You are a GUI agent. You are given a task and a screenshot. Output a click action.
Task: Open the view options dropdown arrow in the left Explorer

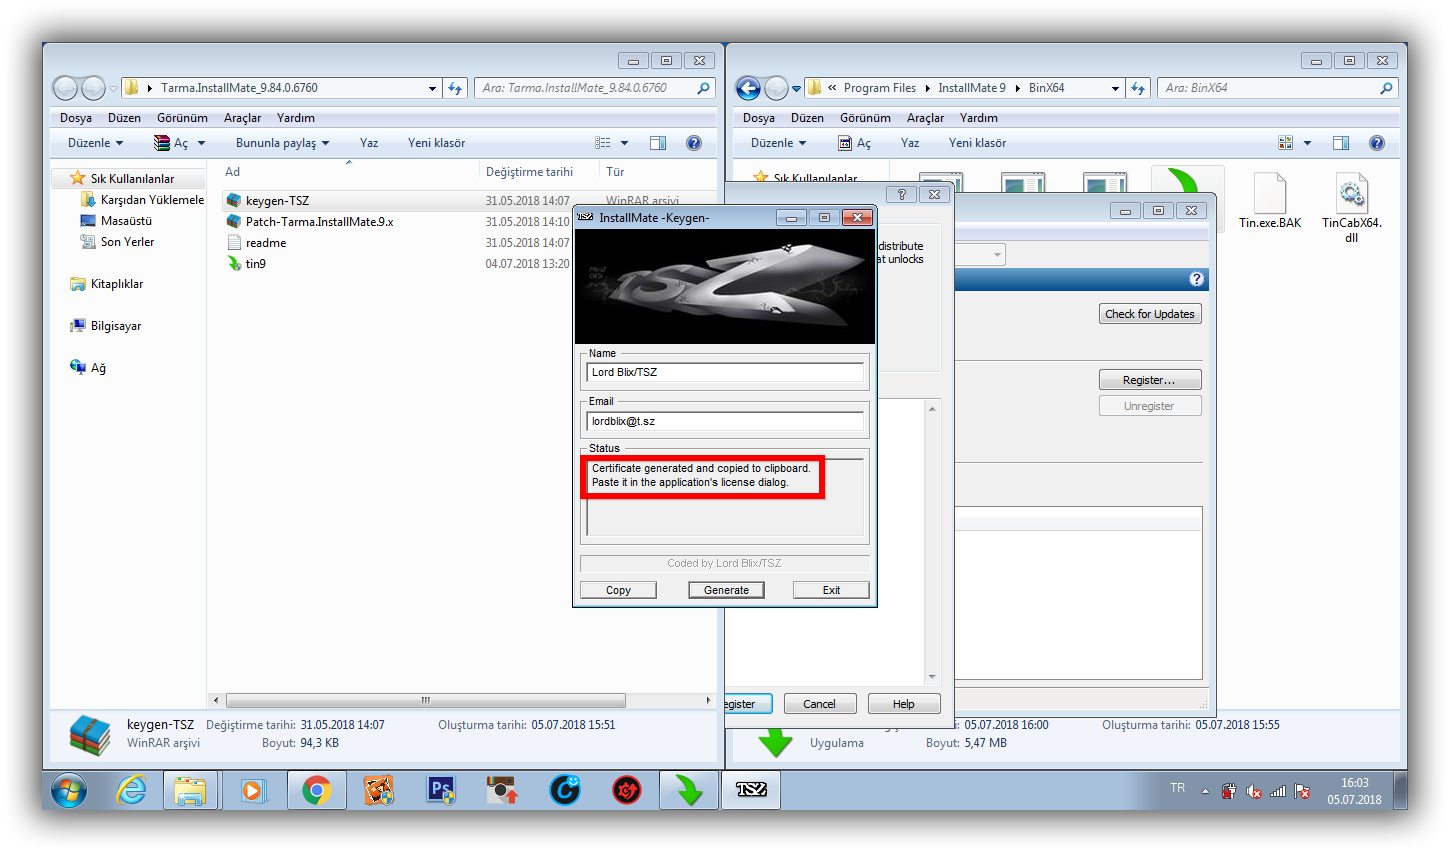point(625,143)
